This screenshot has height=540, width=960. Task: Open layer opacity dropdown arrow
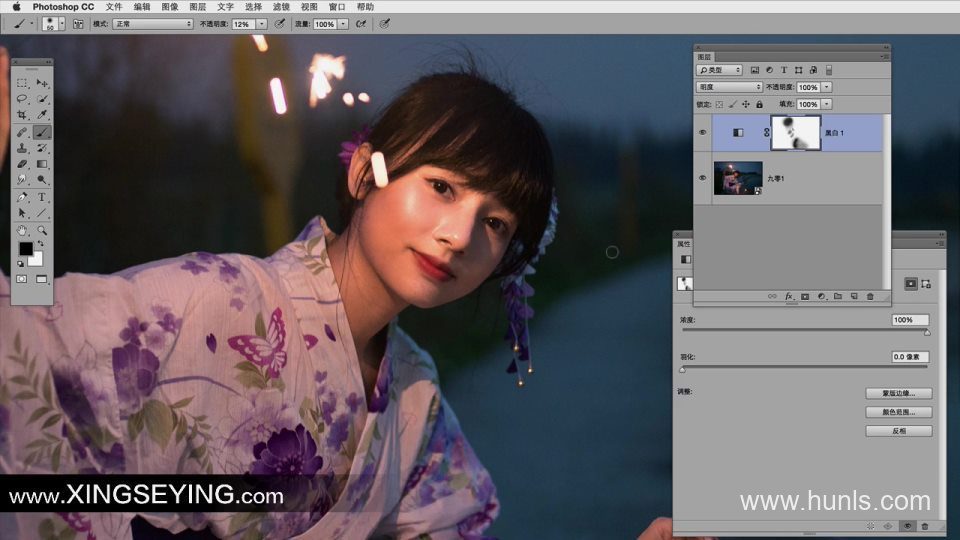pyautogui.click(x=827, y=87)
